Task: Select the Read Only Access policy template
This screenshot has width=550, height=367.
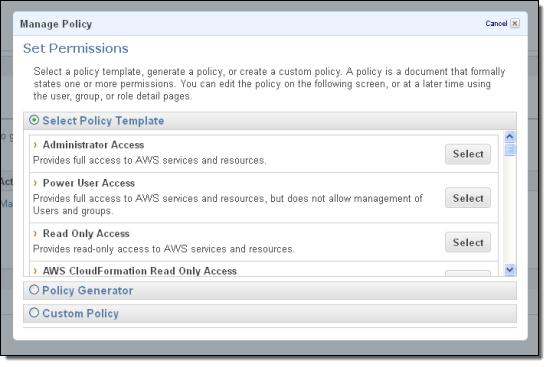Action: (468, 242)
